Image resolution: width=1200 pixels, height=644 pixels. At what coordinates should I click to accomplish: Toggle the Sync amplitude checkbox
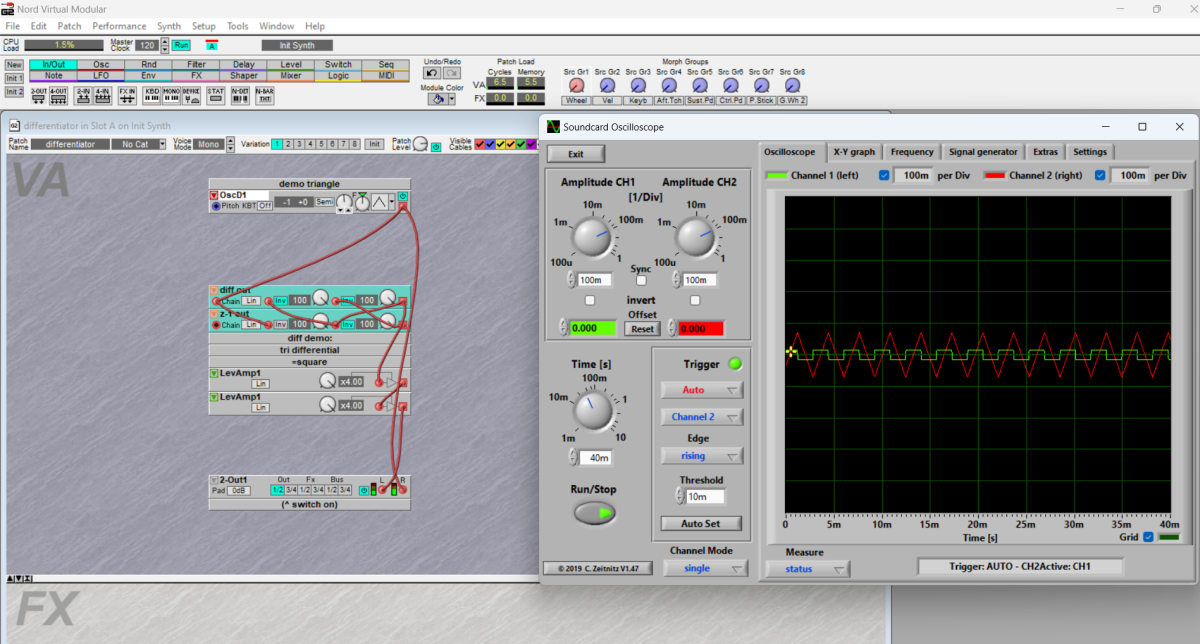641,281
